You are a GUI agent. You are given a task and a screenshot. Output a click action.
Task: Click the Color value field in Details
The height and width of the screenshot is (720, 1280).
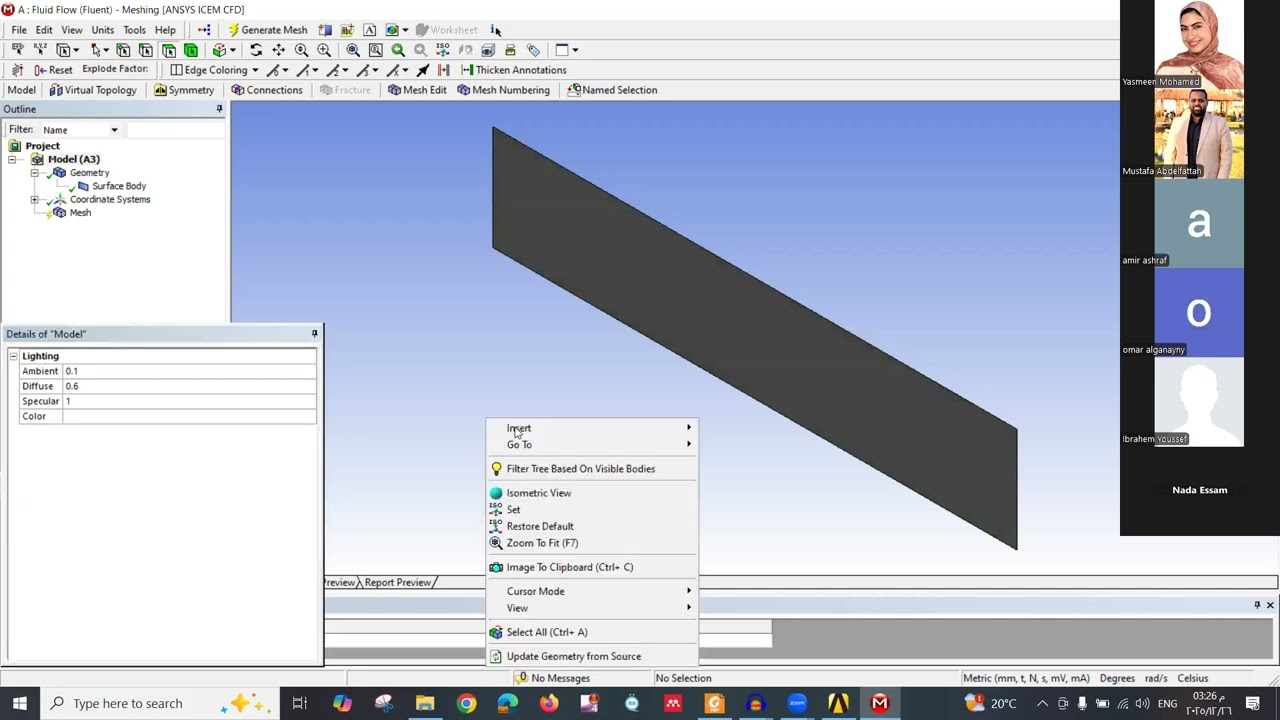tap(190, 416)
